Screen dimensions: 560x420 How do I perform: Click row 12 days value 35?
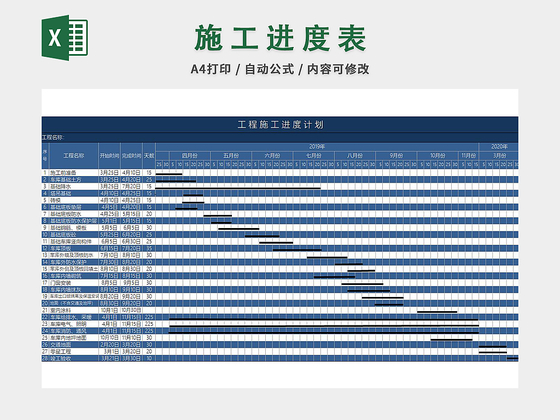pos(149,248)
